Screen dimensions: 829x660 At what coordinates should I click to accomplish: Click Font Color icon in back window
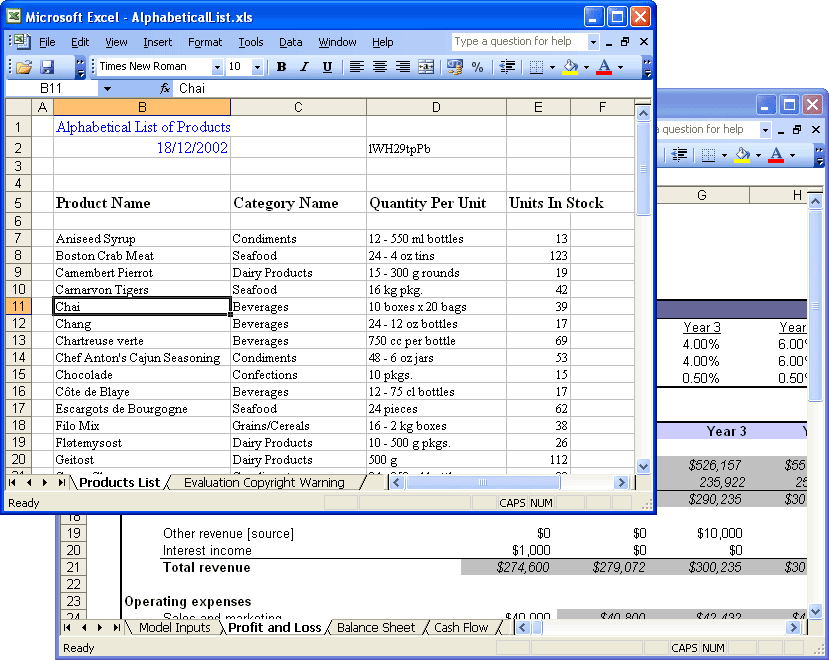[x=776, y=154]
